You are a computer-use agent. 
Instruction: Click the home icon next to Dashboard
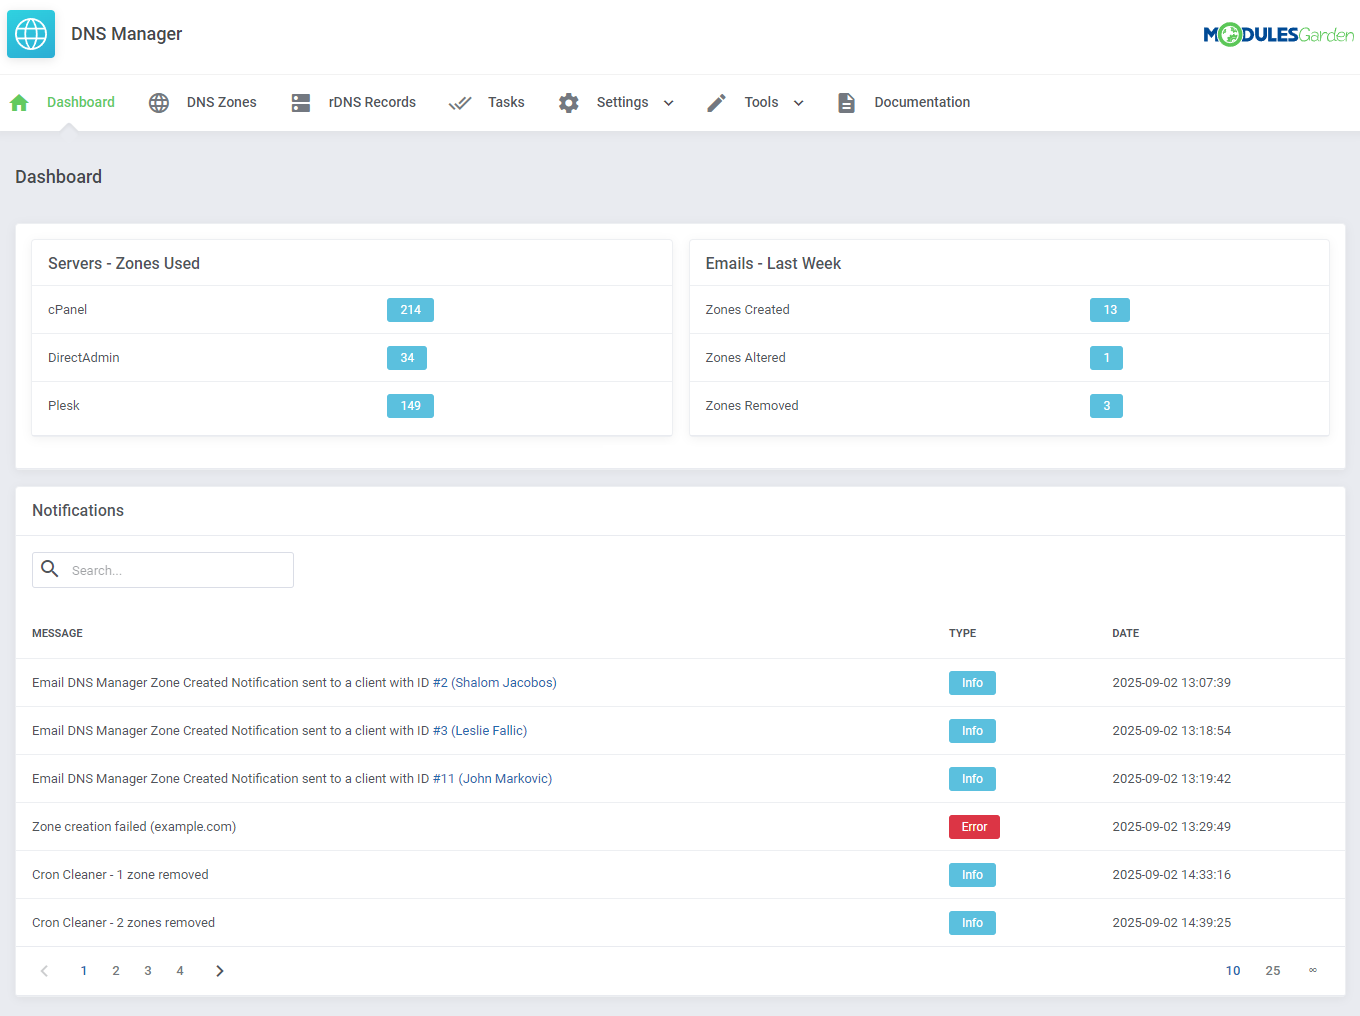tap(18, 102)
